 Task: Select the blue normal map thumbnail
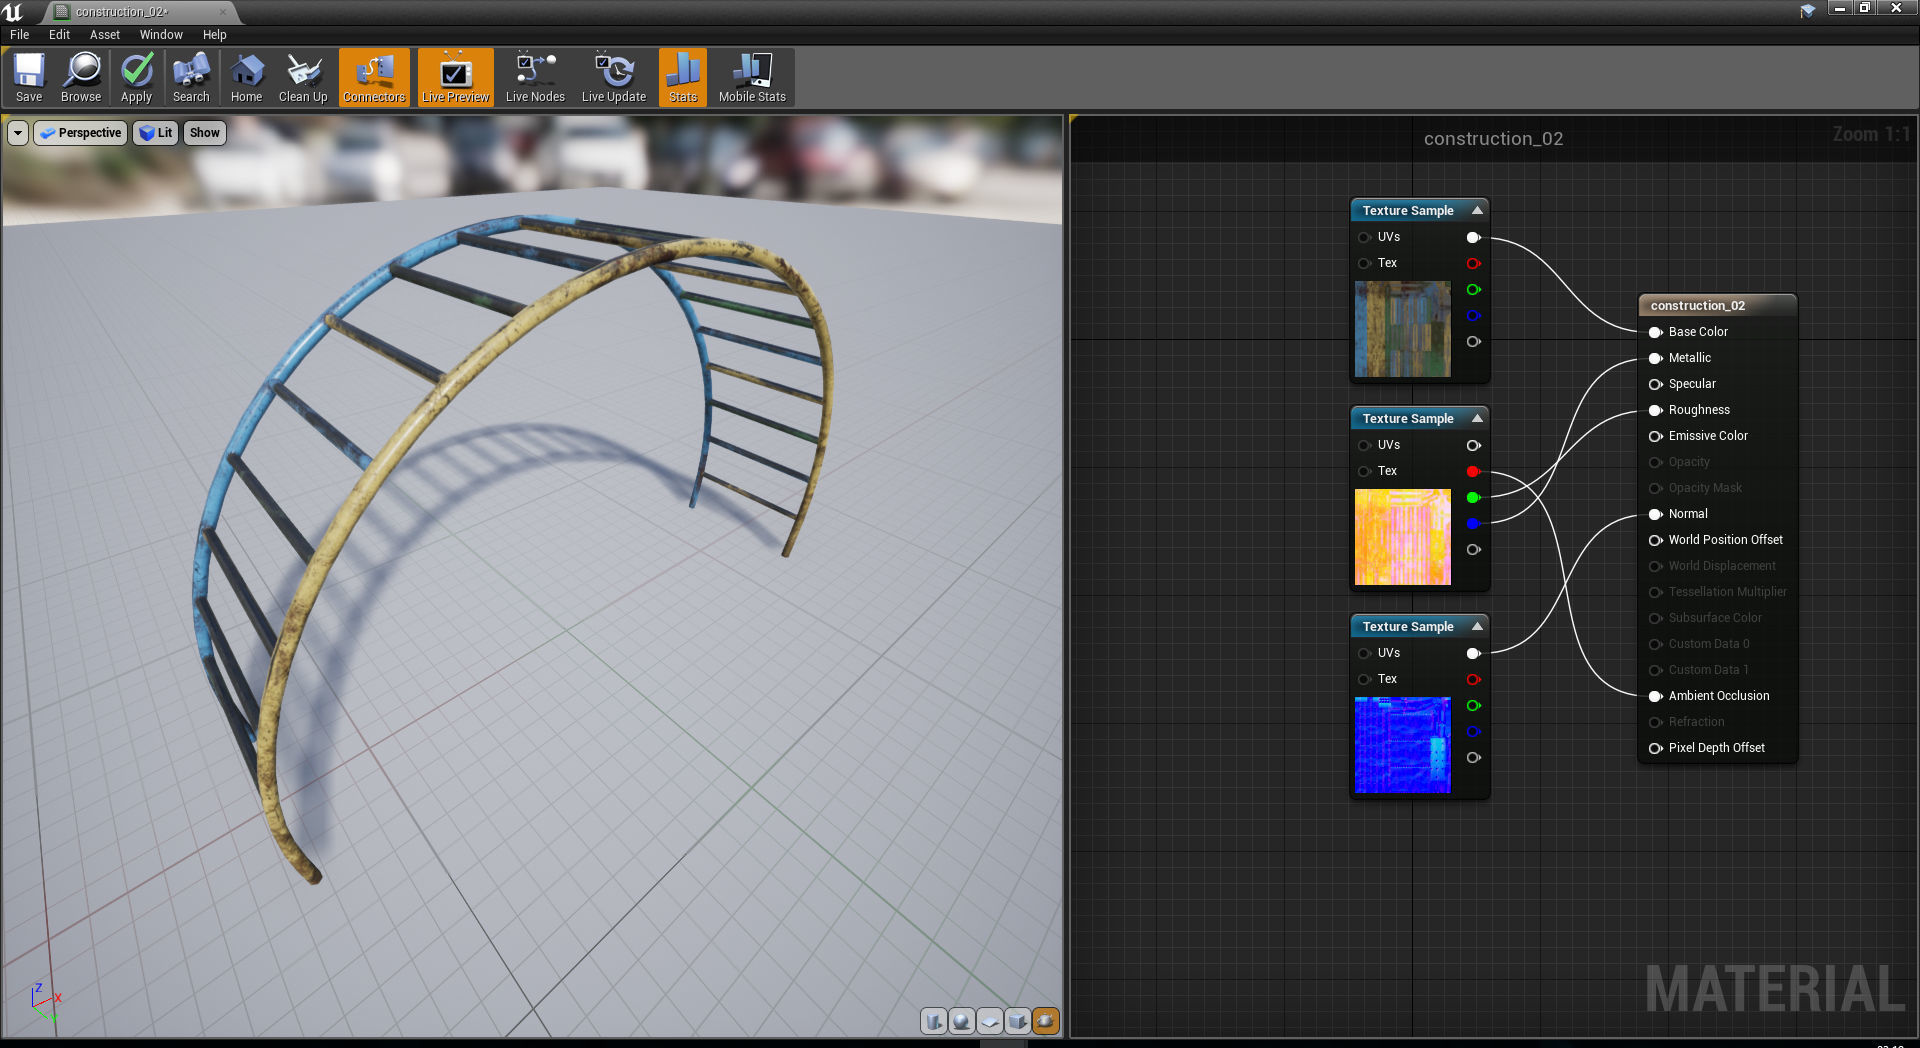(x=1402, y=745)
